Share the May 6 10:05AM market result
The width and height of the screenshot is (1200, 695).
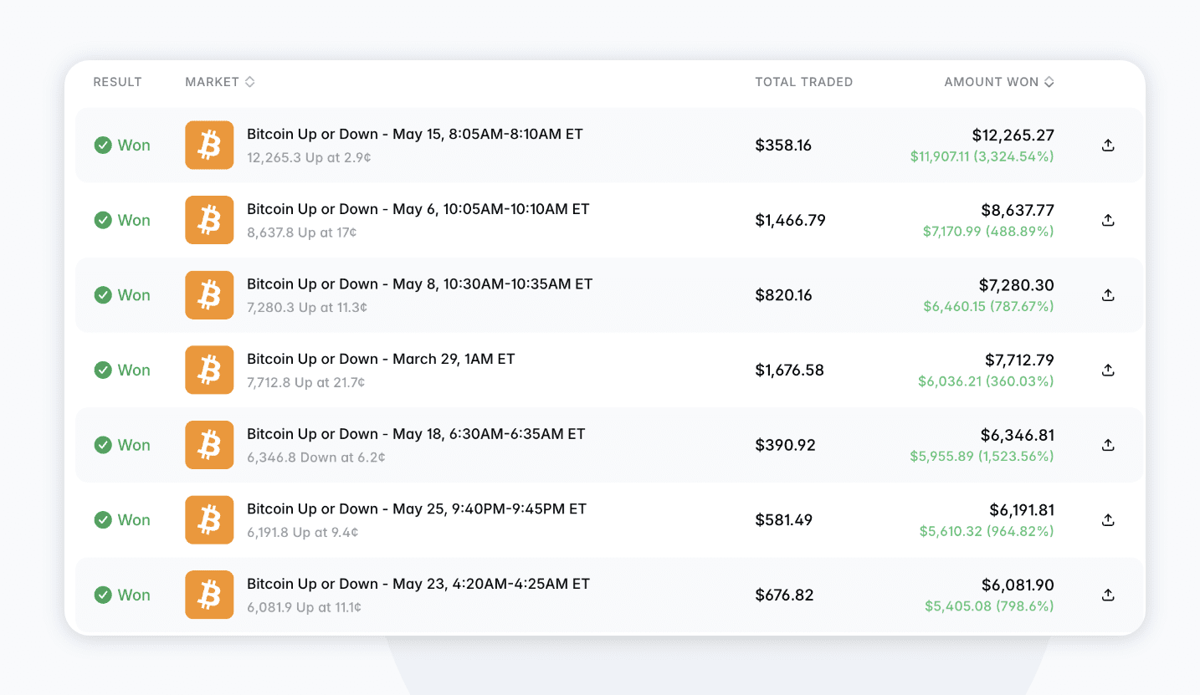1108,220
